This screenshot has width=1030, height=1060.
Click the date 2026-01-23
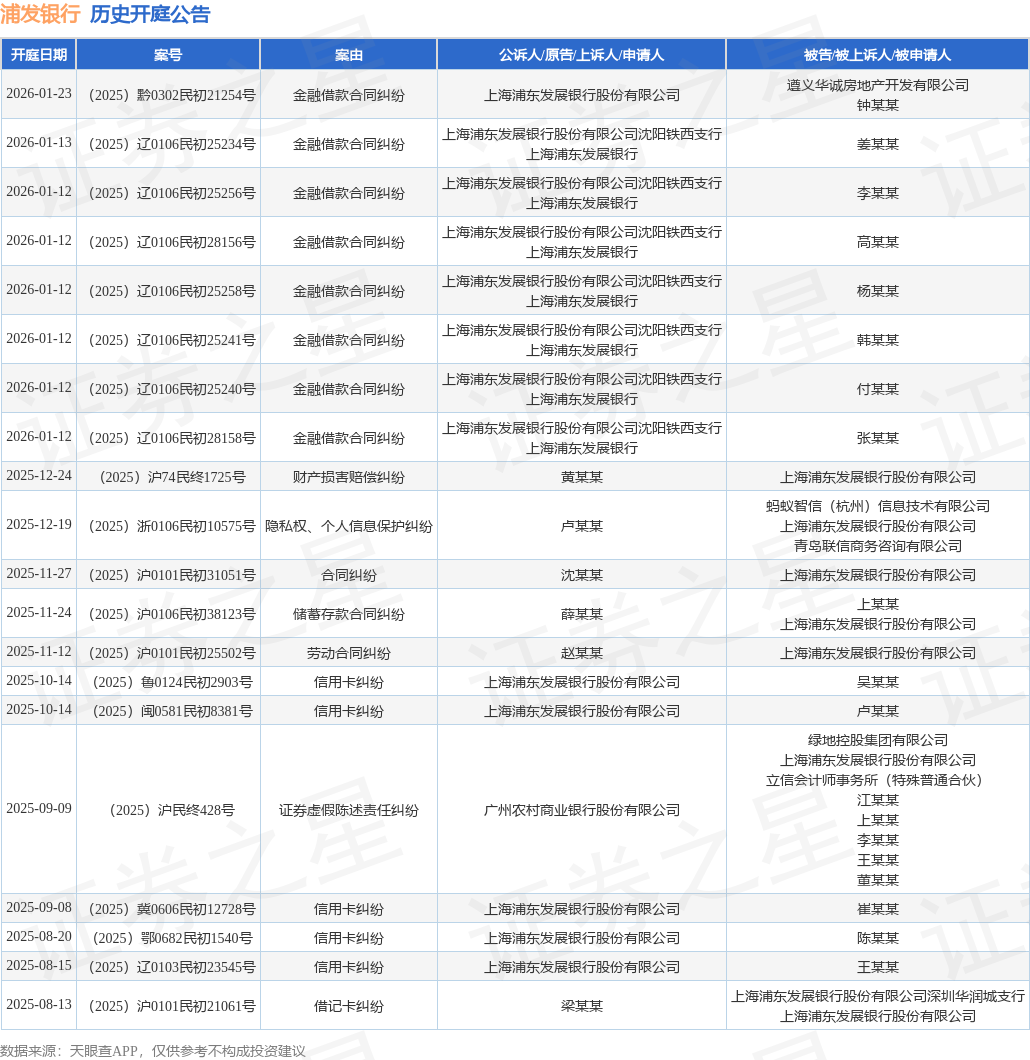(x=39, y=94)
